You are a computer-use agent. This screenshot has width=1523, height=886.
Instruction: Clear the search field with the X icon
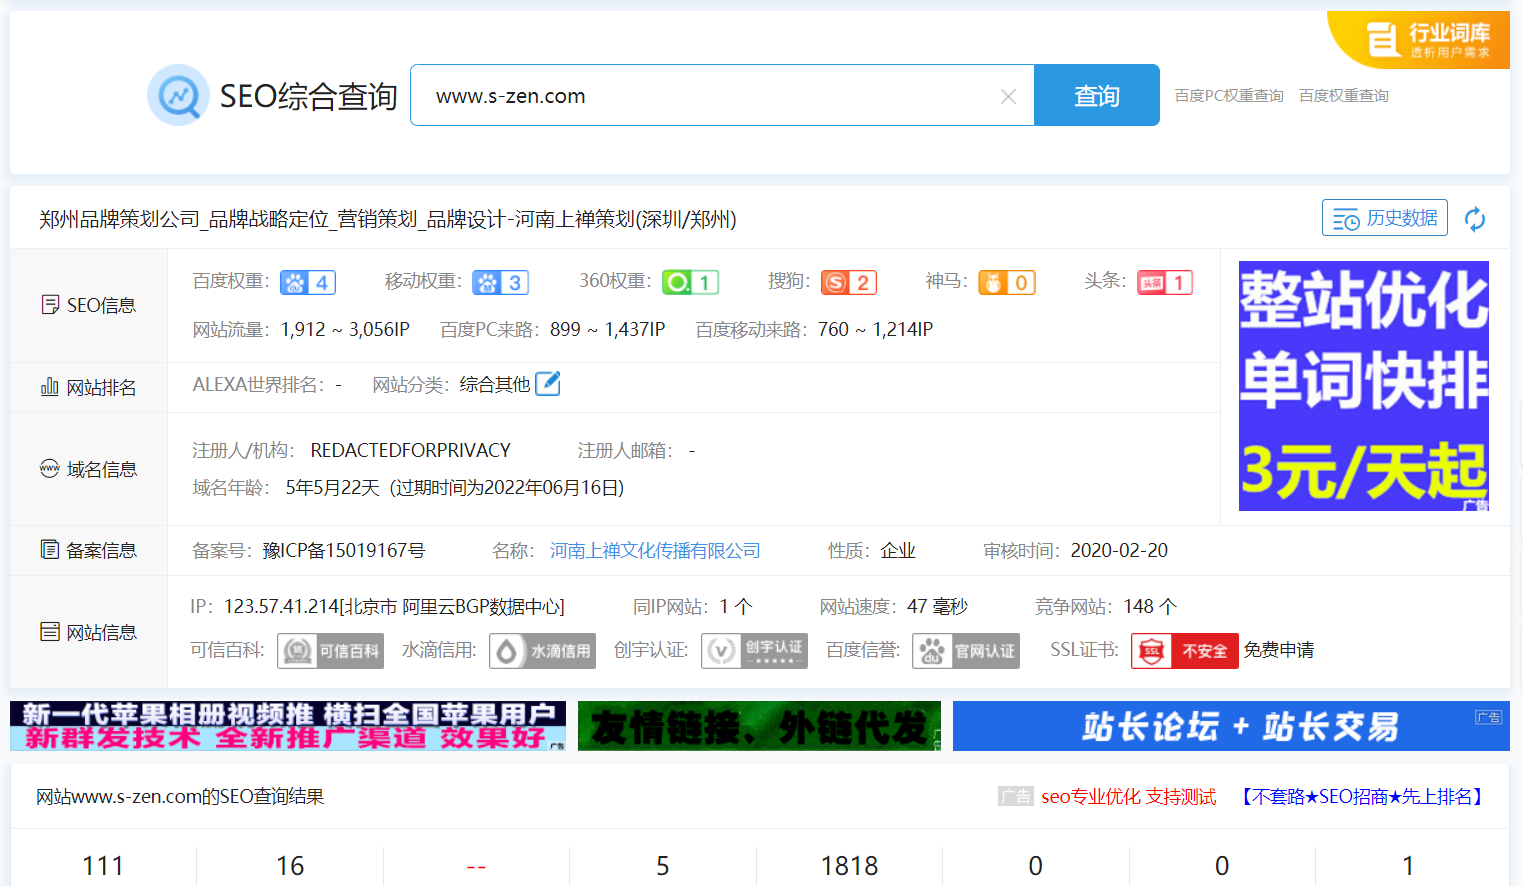pyautogui.click(x=1008, y=96)
